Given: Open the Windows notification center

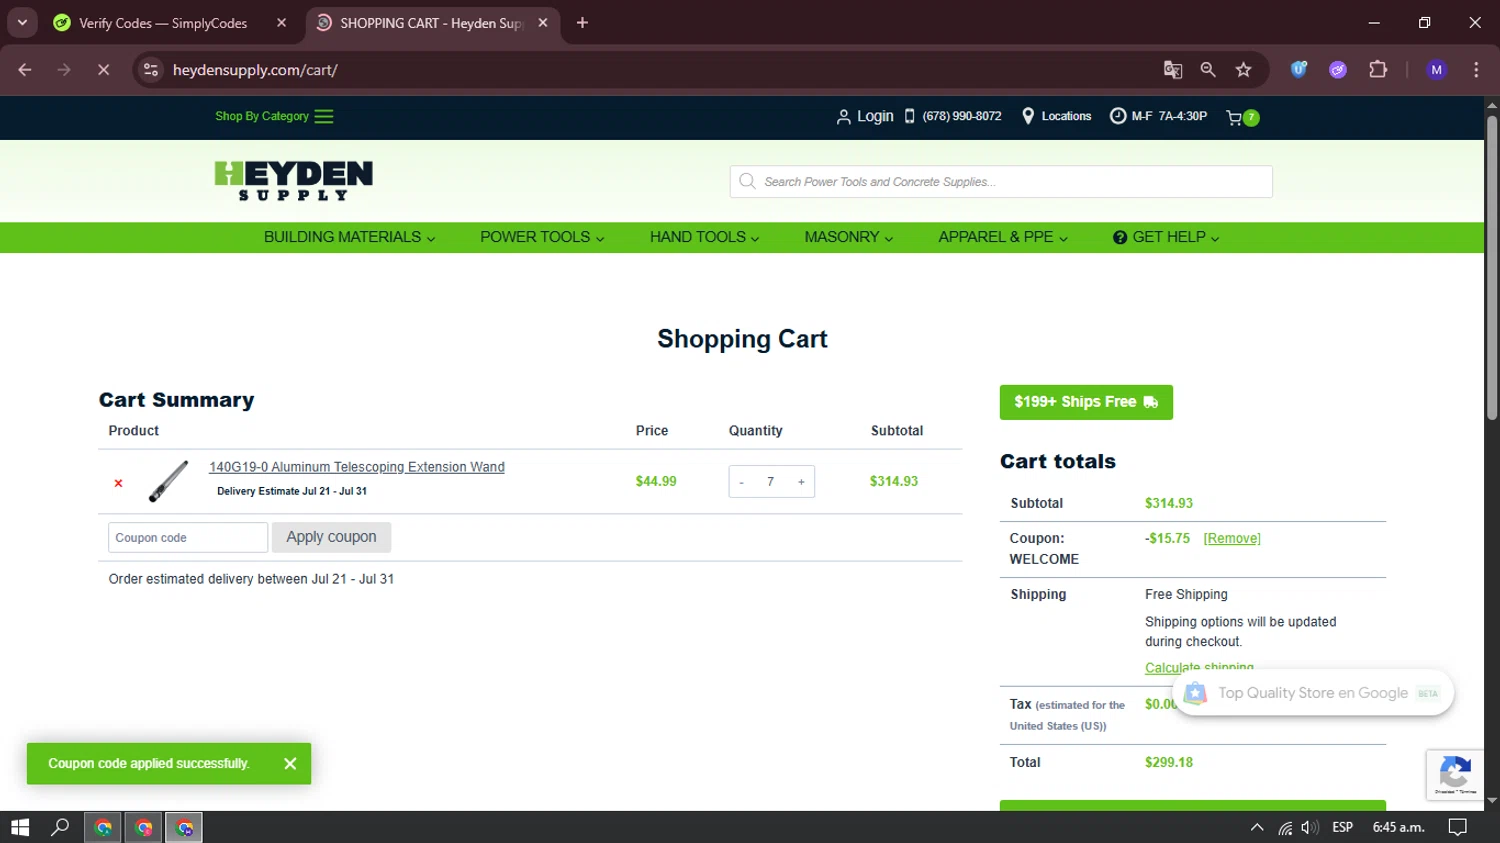Looking at the screenshot, I should point(1458,827).
